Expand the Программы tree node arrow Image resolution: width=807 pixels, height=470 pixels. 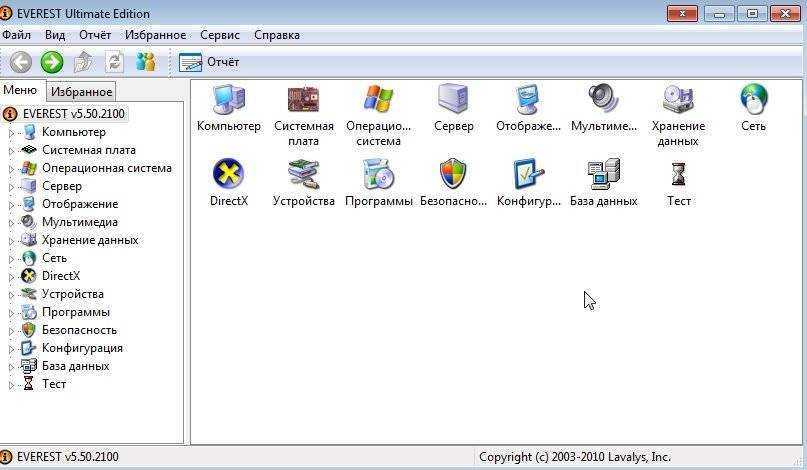11,313
